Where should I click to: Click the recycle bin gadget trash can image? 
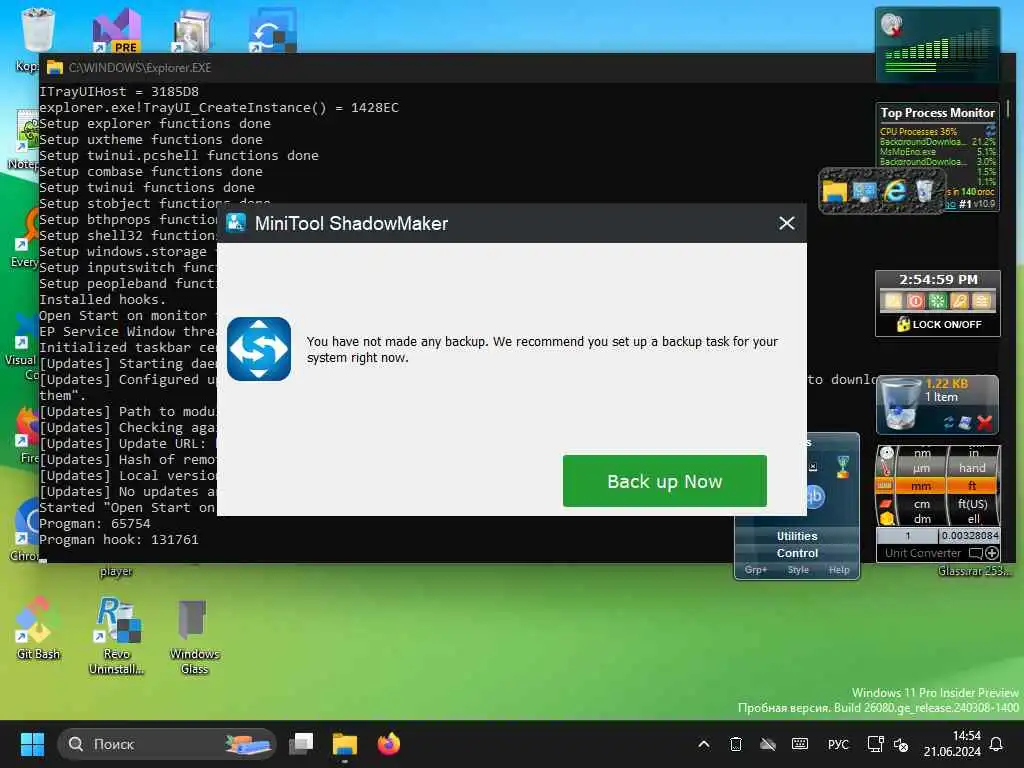pyautogui.click(x=900, y=404)
